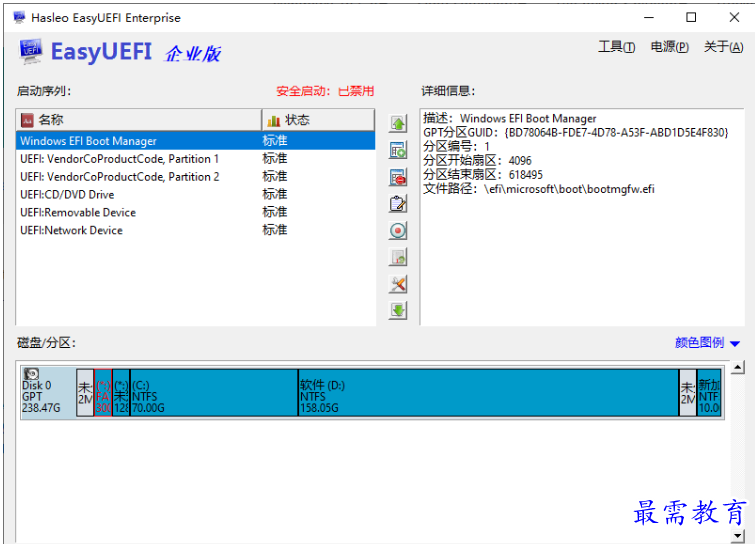Click the delete boot entry icon

tap(398, 178)
